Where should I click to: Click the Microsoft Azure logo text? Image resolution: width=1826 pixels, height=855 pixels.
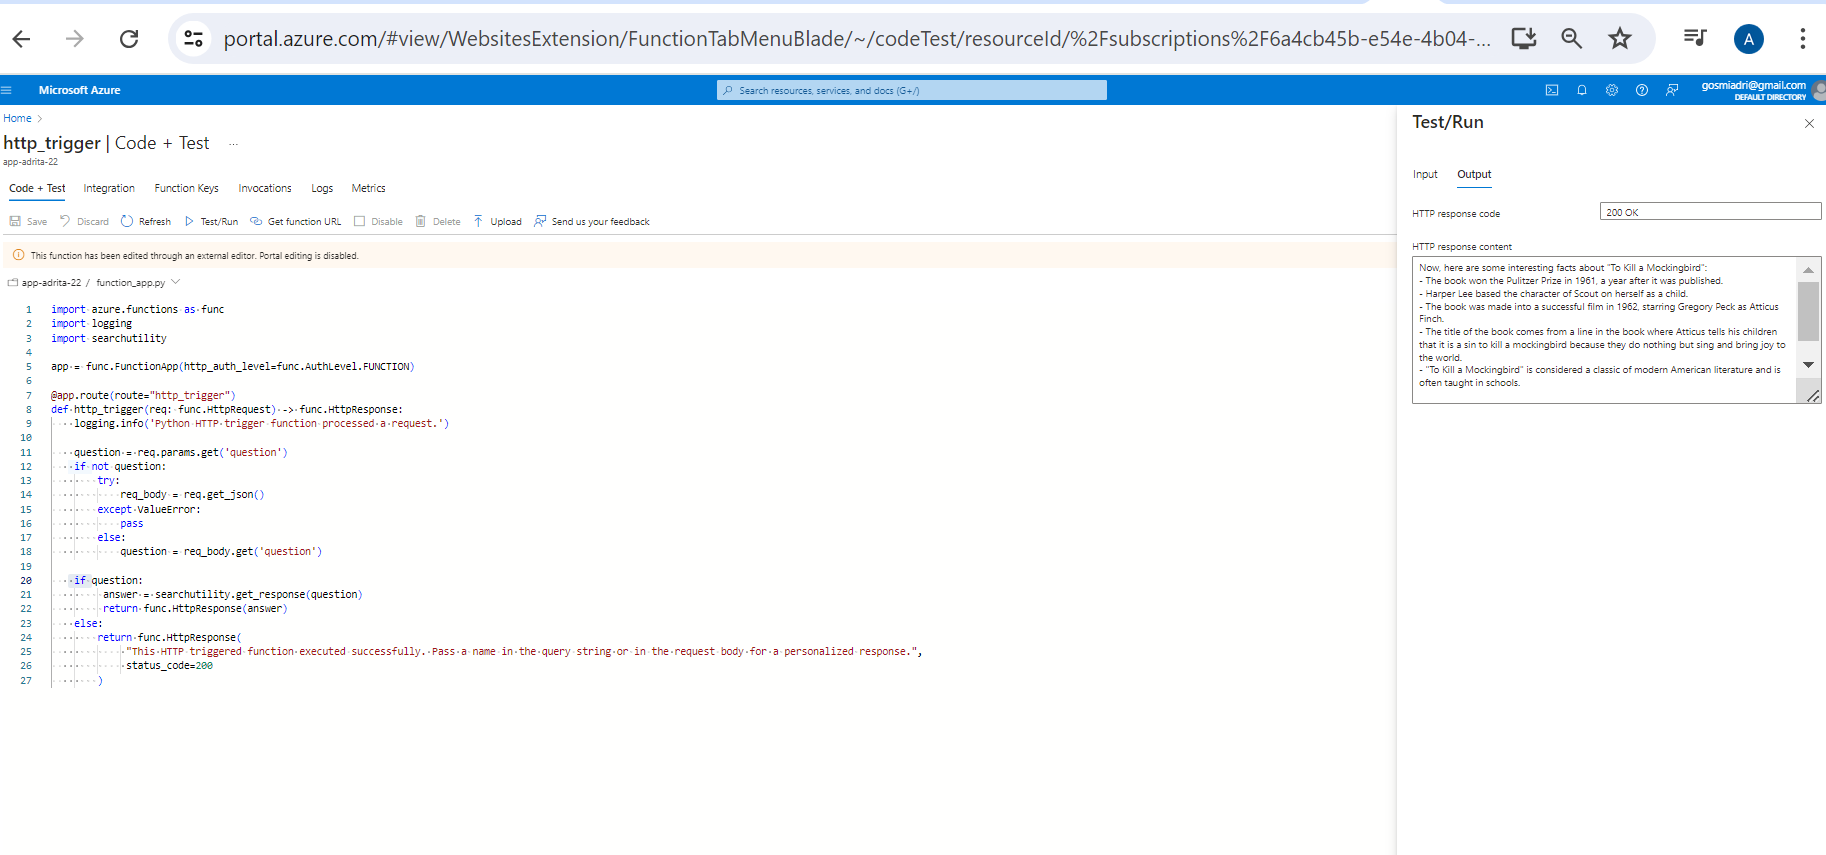(79, 90)
